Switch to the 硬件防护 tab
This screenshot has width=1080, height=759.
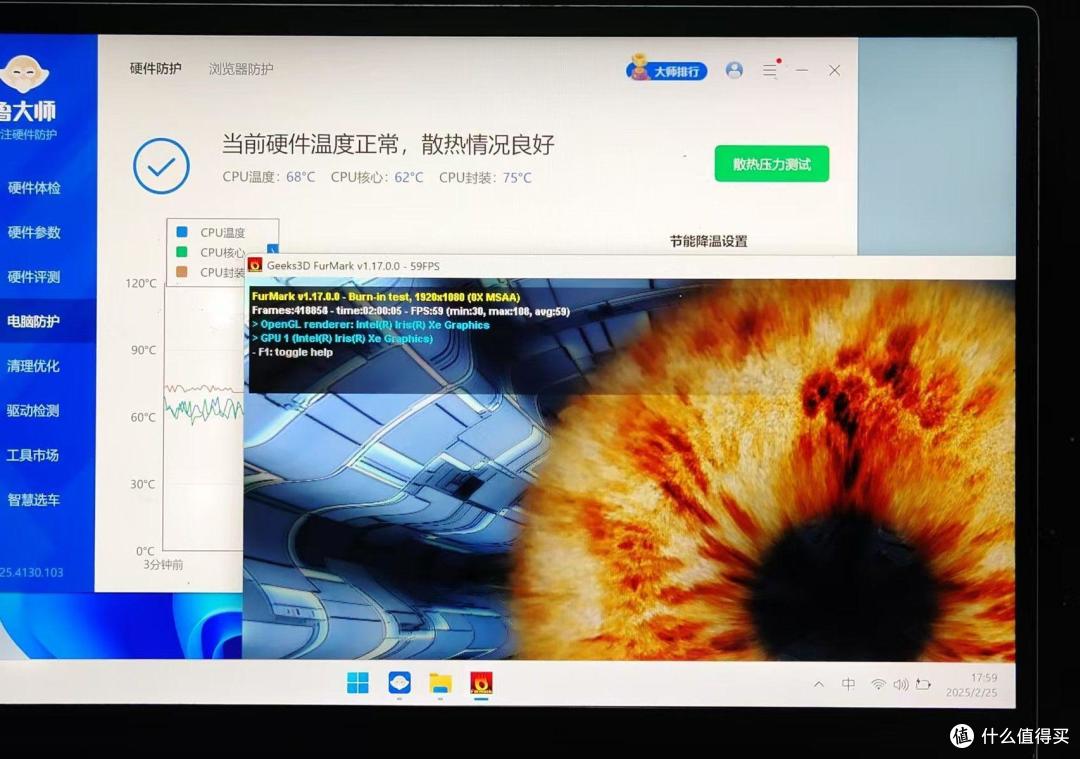click(156, 68)
